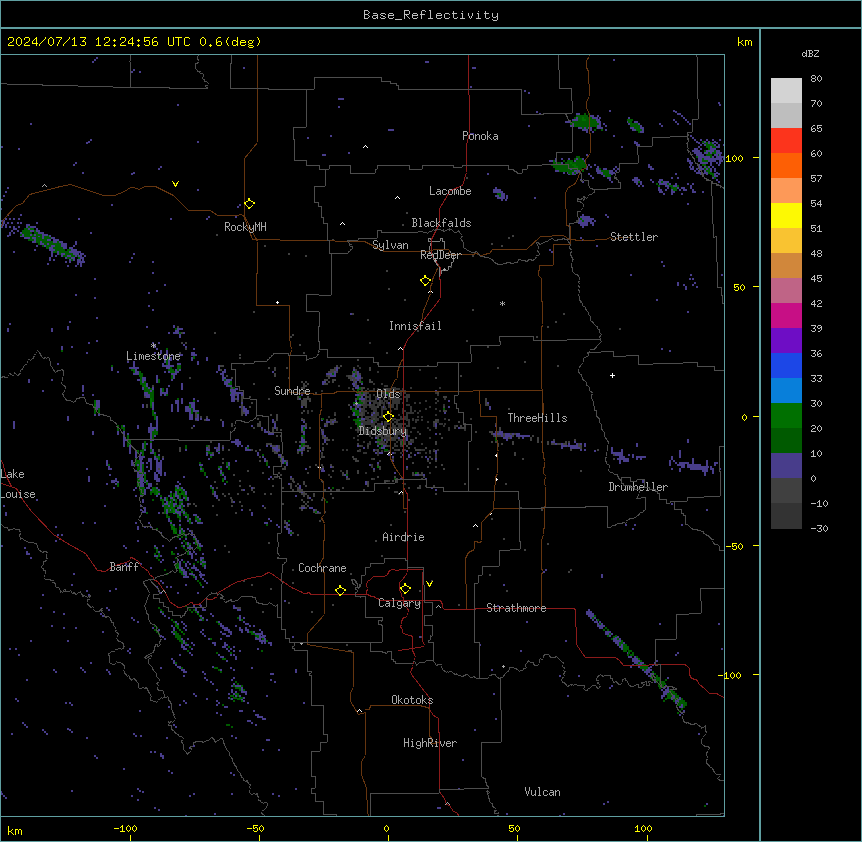This screenshot has height=842, width=862.
Task: Click the Blackfalds label
Action: coord(441,223)
